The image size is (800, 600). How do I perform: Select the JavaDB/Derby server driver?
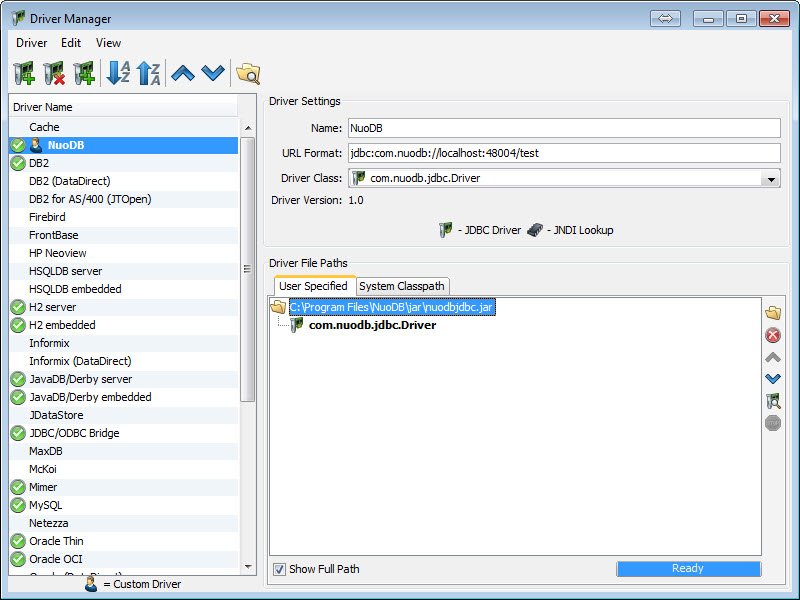(x=124, y=379)
